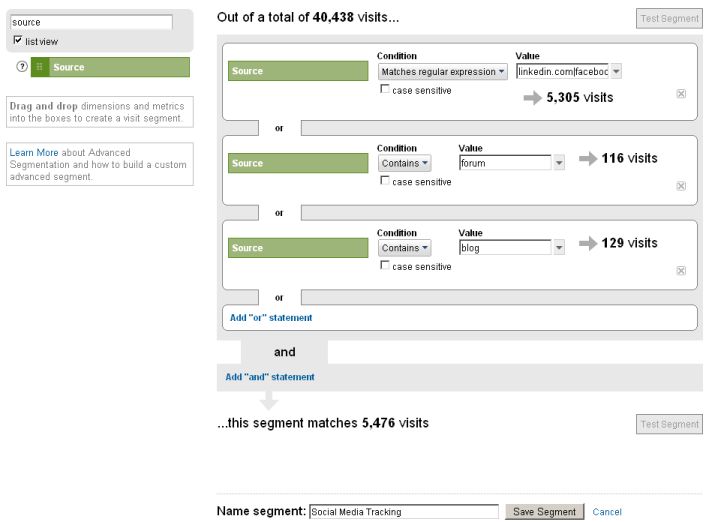Click the Cancel link
Image resolution: width=706 pixels, height=522 pixels.
(x=607, y=512)
